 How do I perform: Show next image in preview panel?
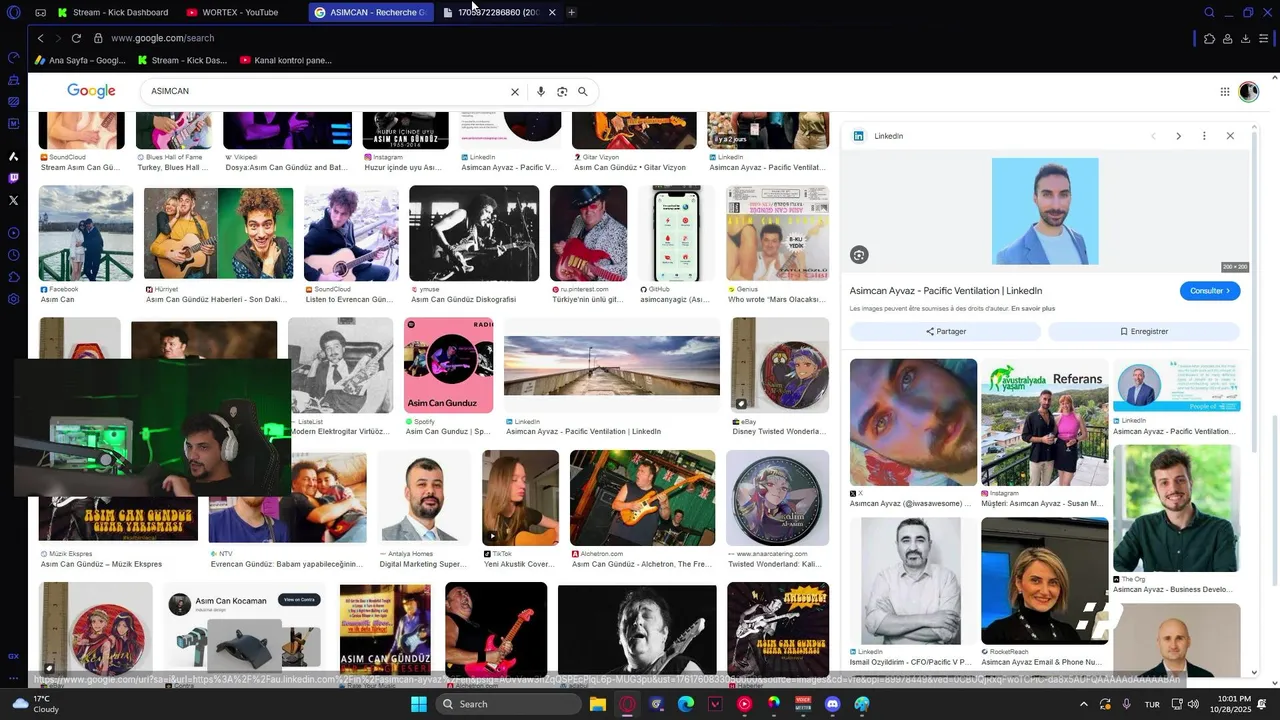(x=1178, y=136)
